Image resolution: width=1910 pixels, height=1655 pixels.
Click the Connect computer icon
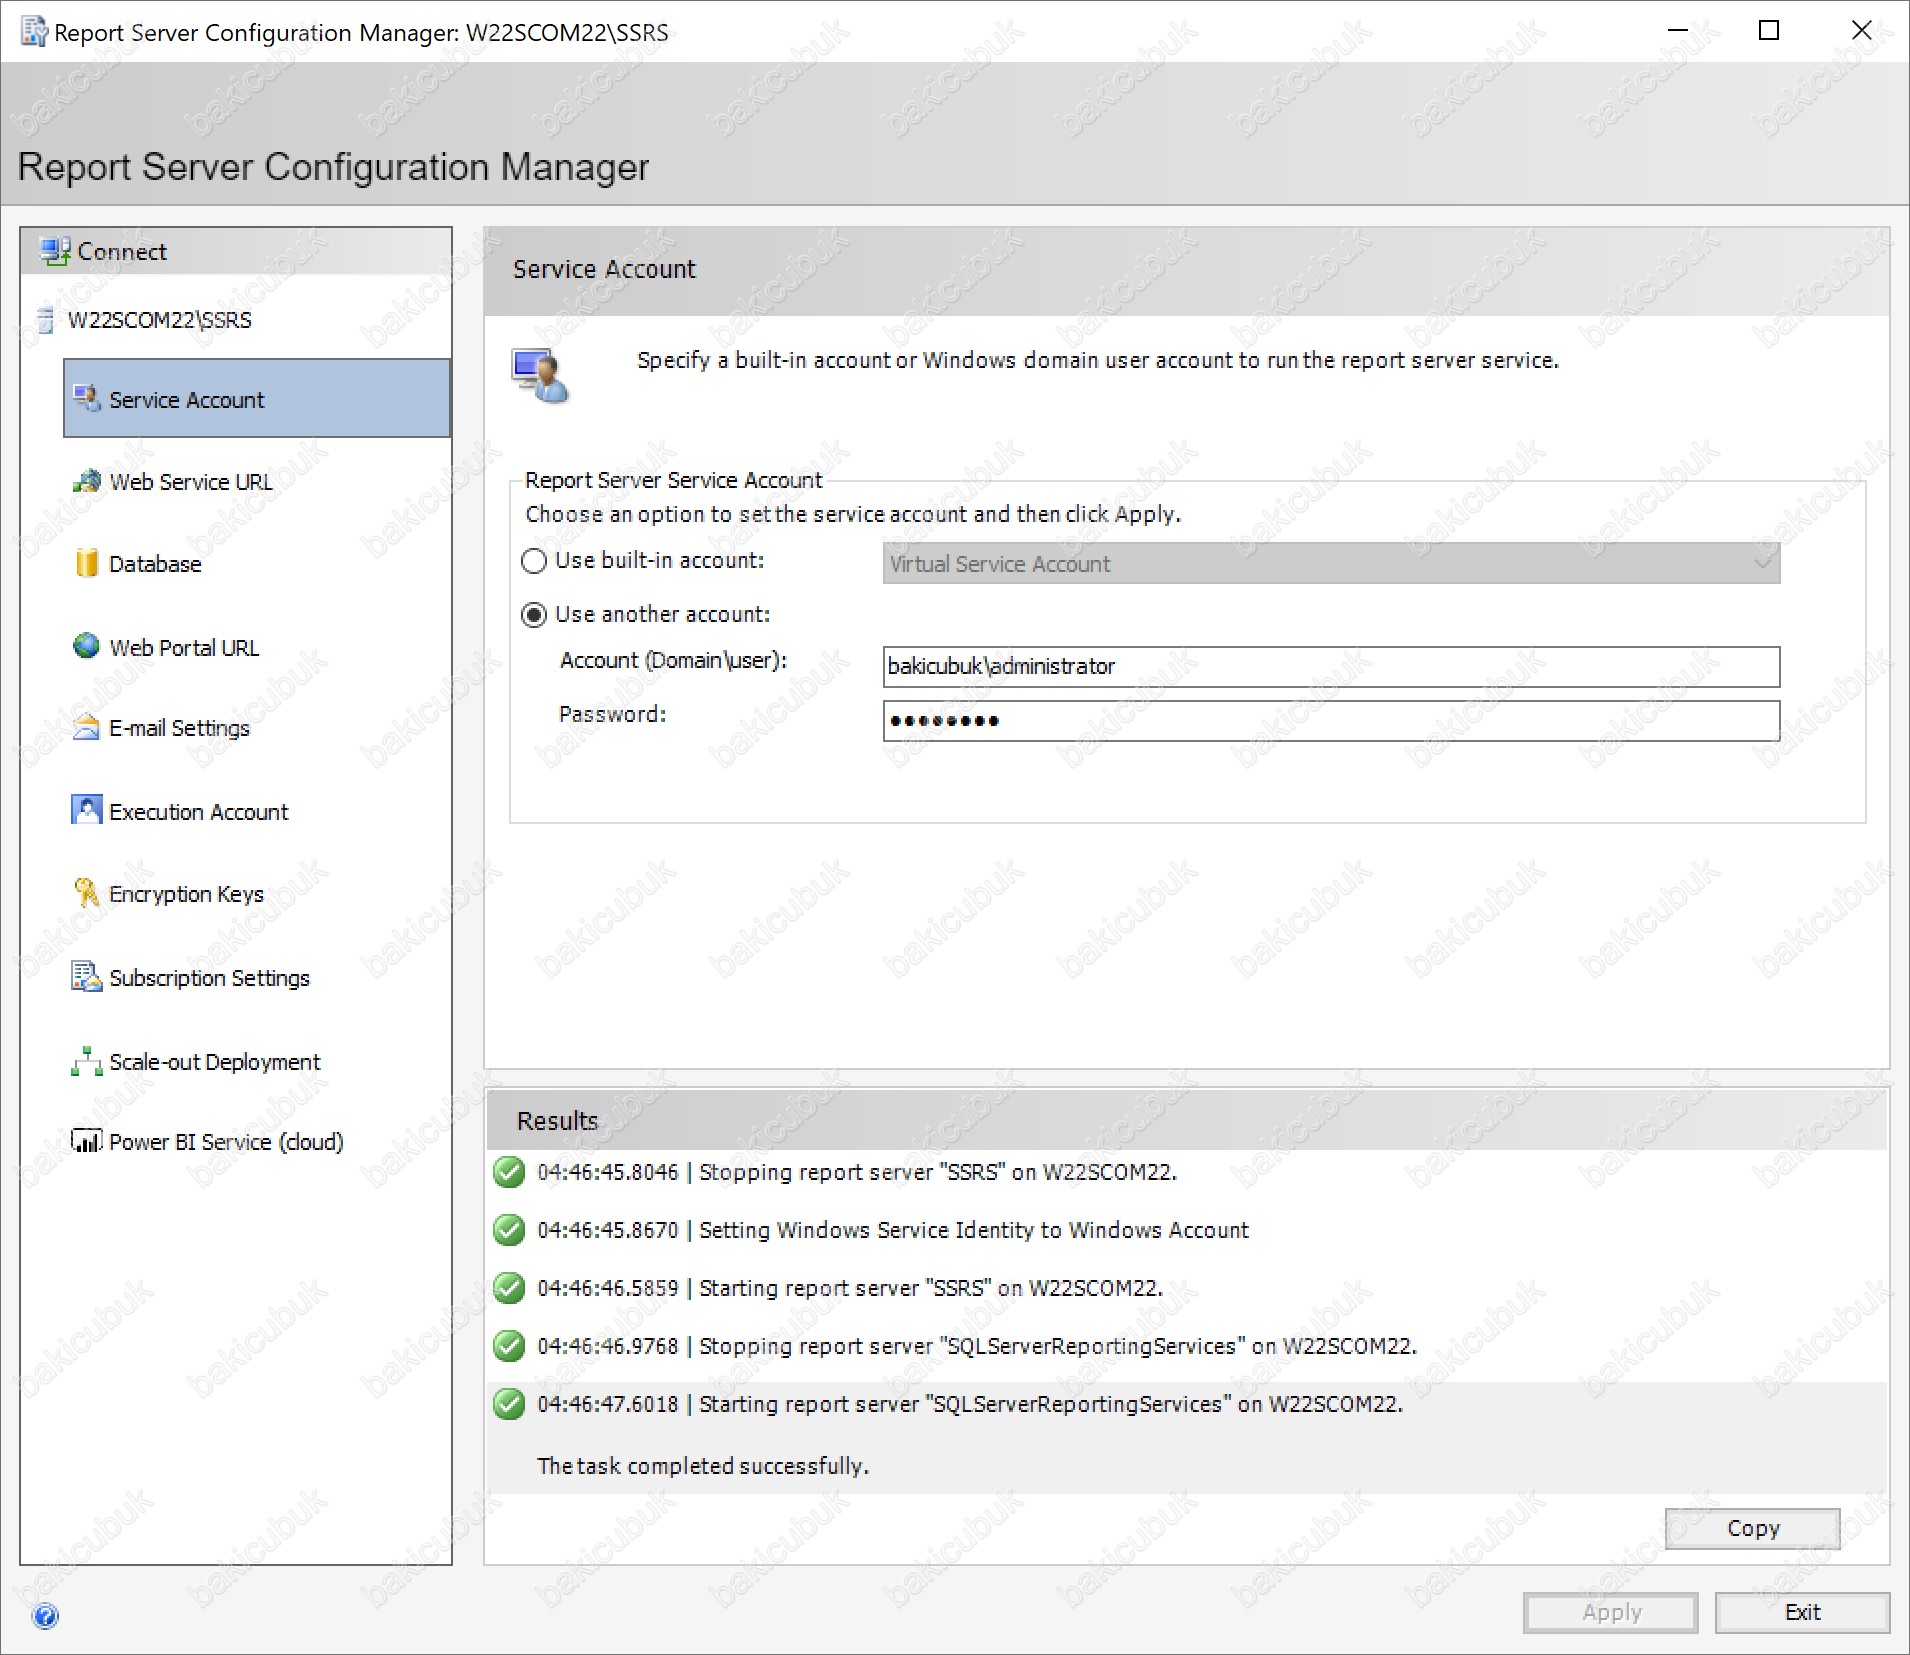click(x=55, y=251)
